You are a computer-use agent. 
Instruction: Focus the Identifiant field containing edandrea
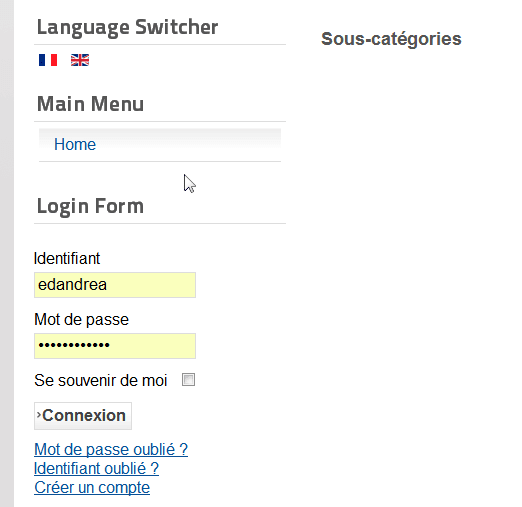[115, 285]
